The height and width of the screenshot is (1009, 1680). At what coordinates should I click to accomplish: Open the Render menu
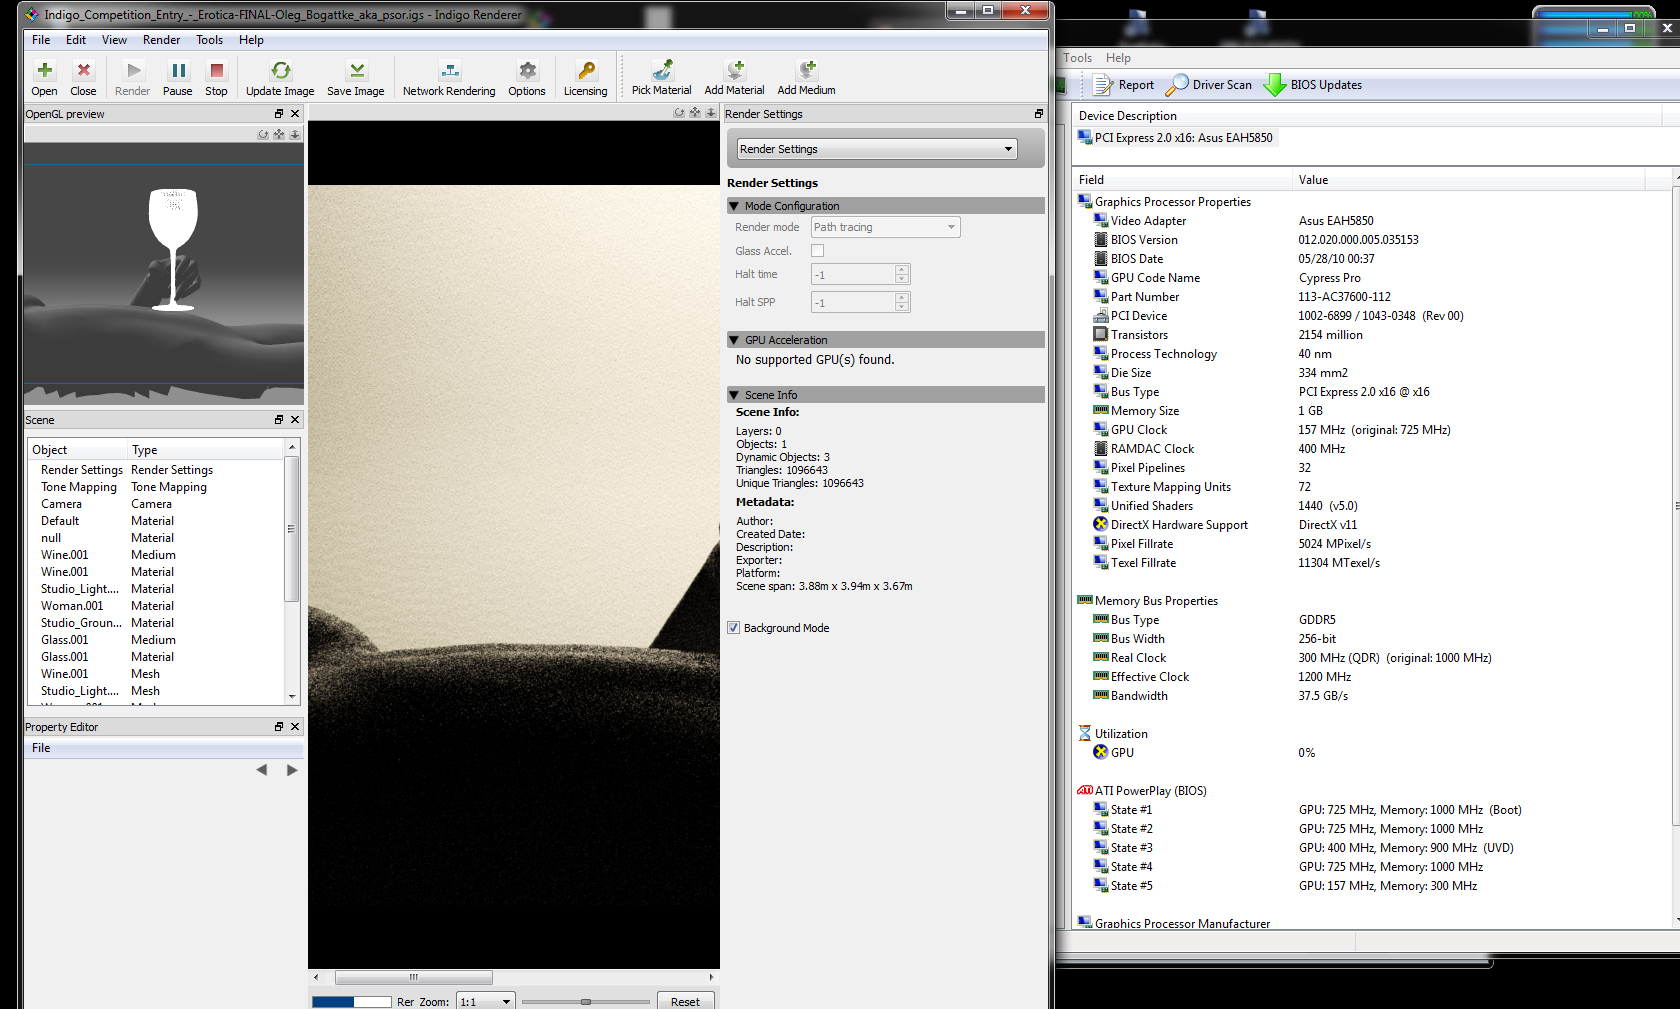pos(161,40)
